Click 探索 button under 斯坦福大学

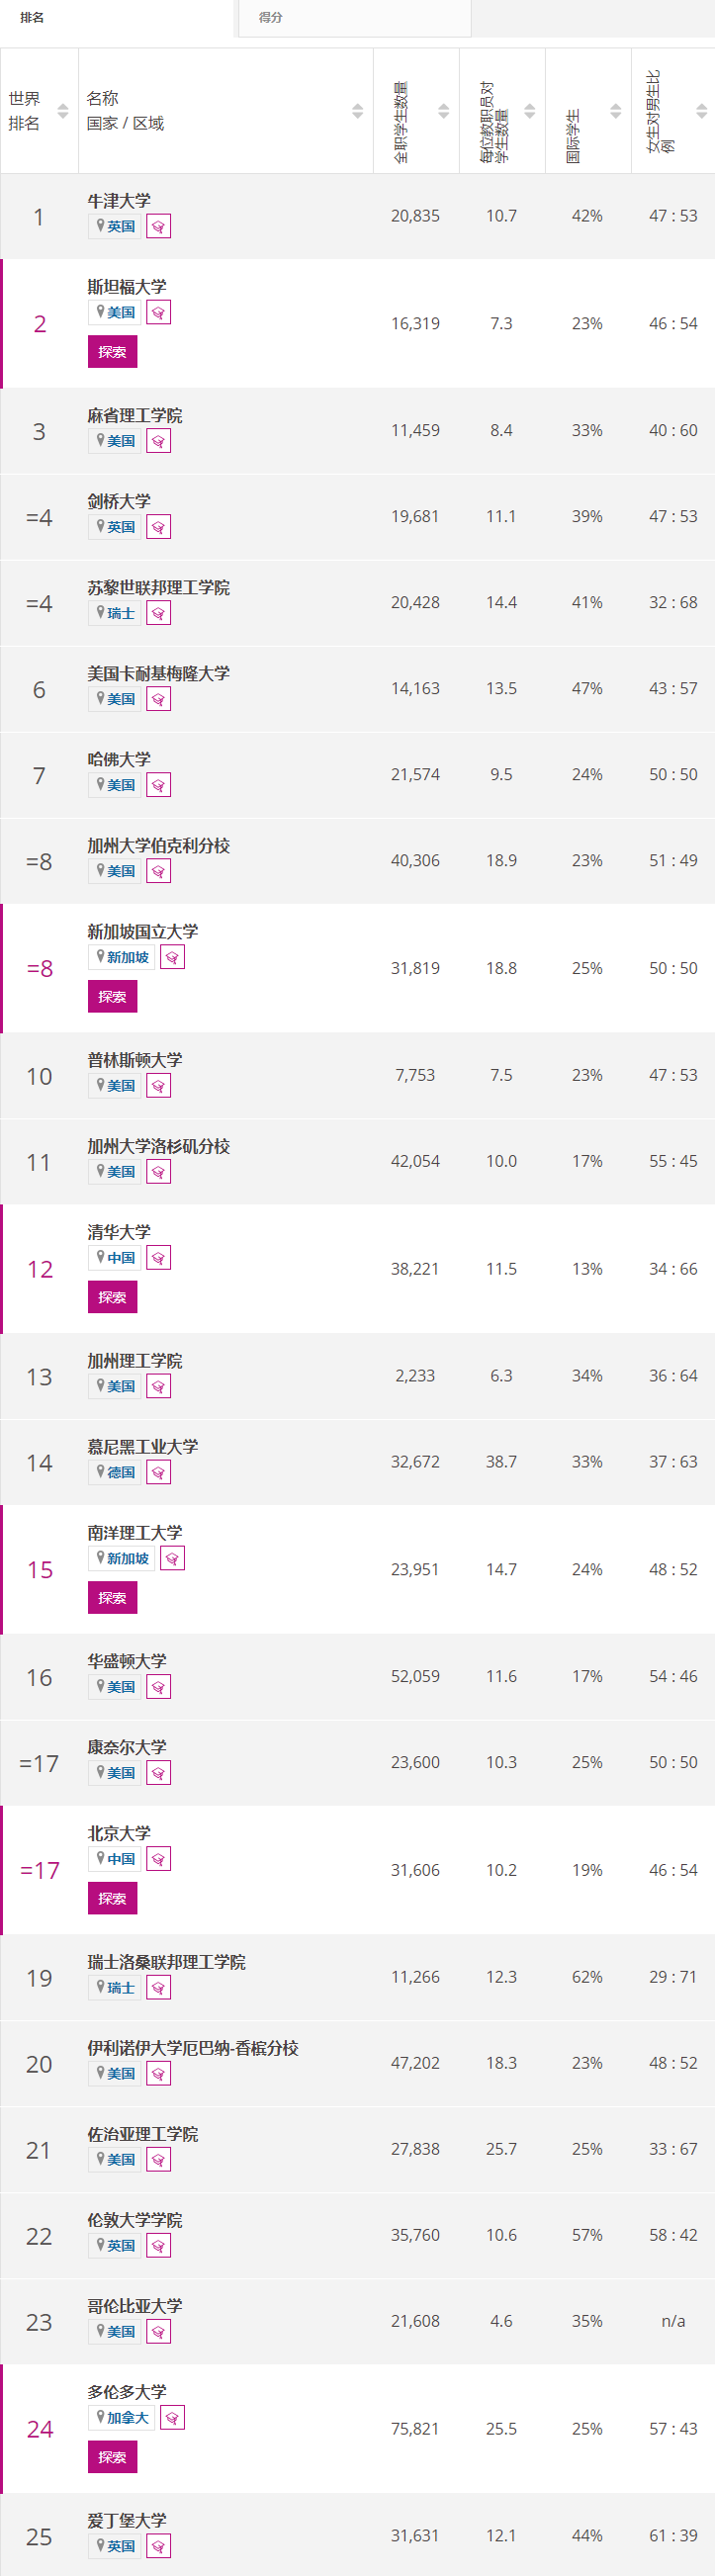[x=112, y=352]
